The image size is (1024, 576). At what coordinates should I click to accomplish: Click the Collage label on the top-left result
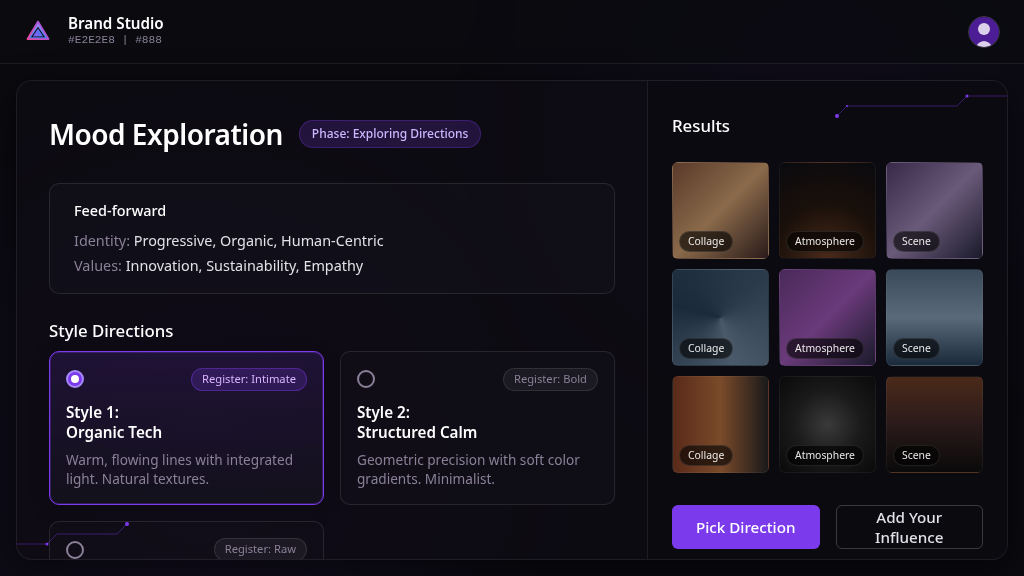(x=706, y=241)
